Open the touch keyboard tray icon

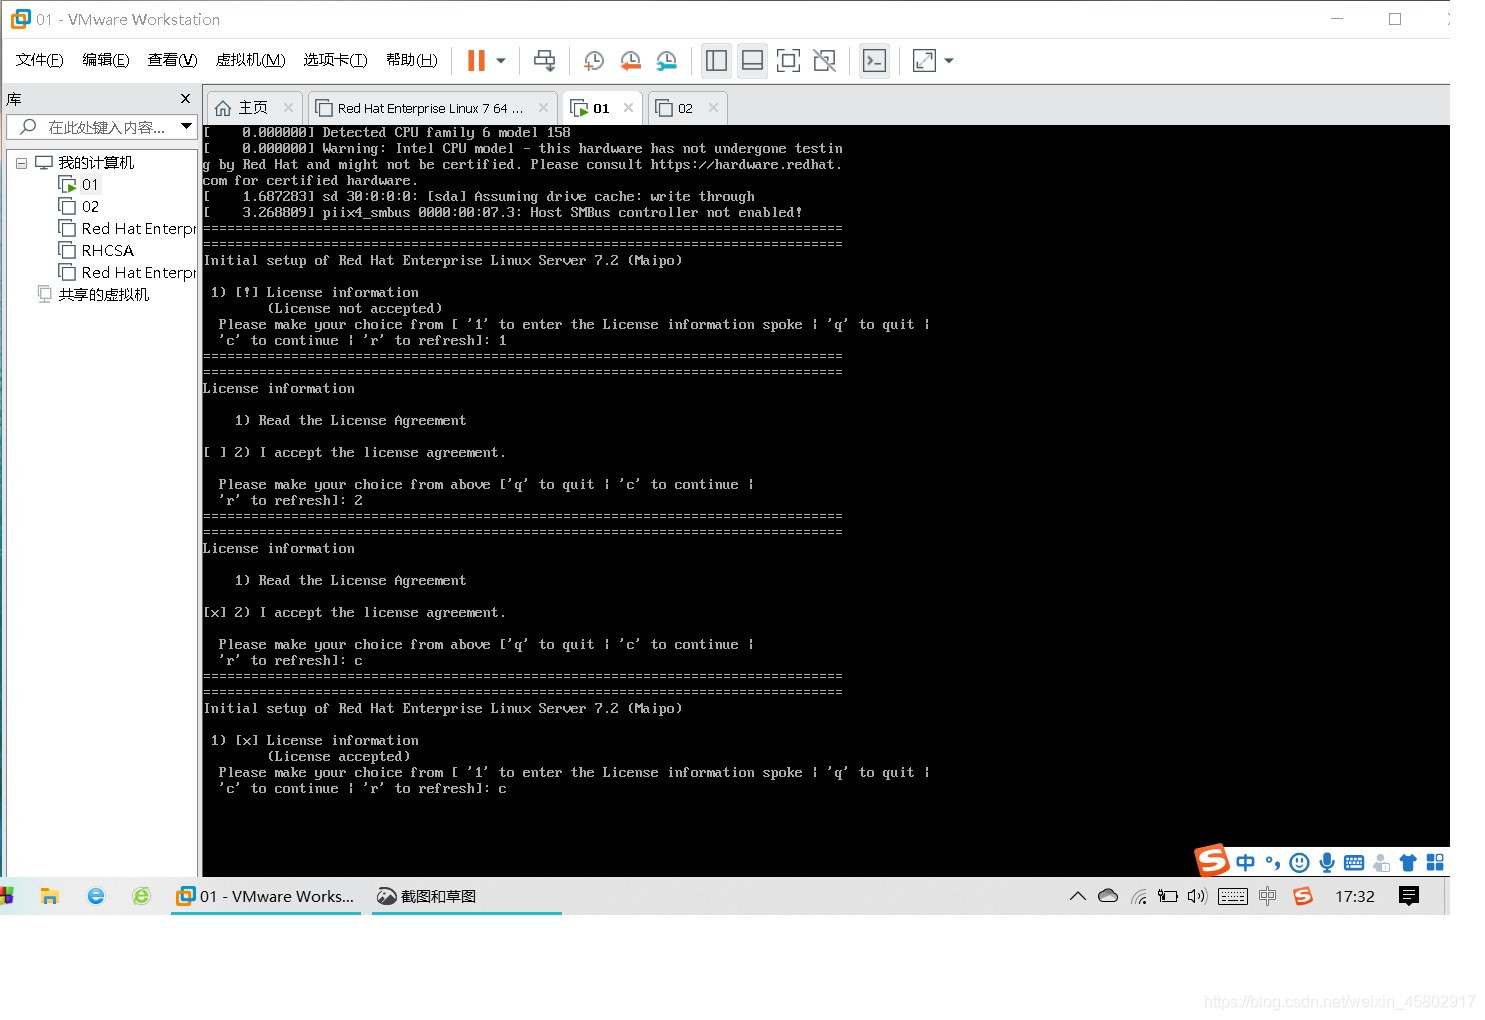pos(1232,896)
